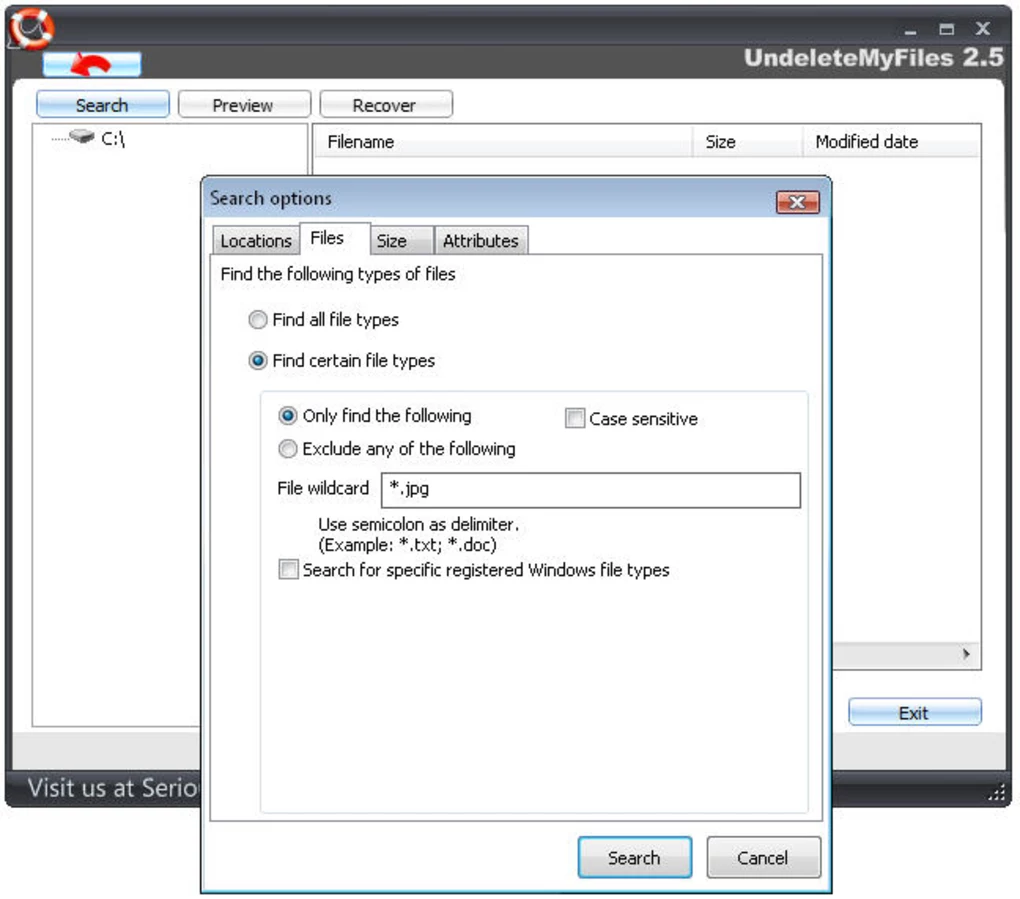Click the scrollbar right arrow in file list
Viewport: 1020px width, 899px height.
(966, 654)
